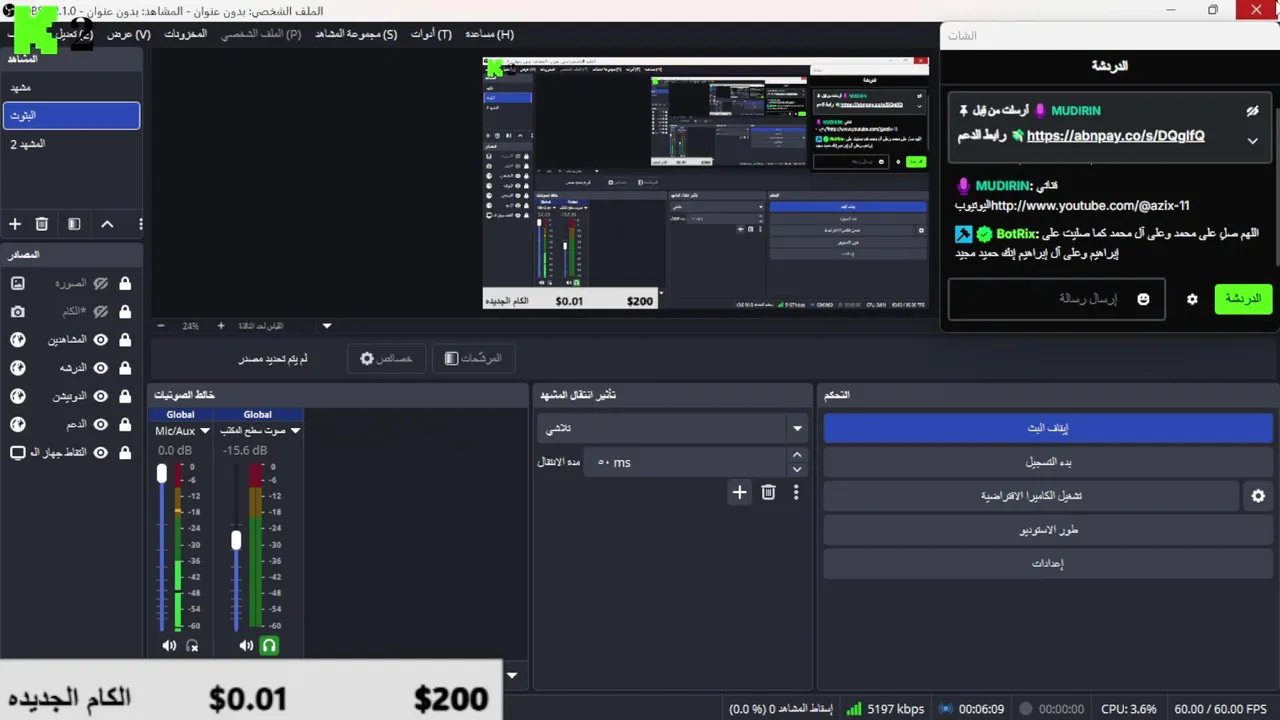The image size is (1280, 720).
Task: Hide pinned message with crossed-eye icon
Action: [1252, 111]
